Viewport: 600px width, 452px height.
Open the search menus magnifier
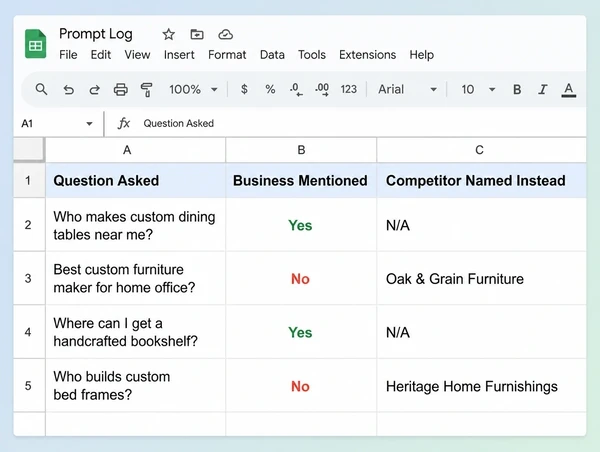tap(41, 90)
